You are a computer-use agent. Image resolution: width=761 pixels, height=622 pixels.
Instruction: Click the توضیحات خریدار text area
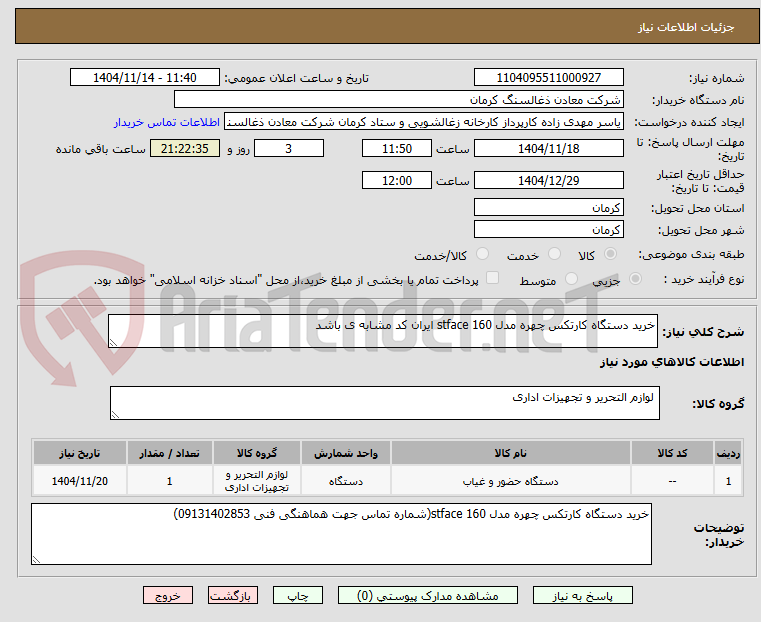[x=341, y=534]
